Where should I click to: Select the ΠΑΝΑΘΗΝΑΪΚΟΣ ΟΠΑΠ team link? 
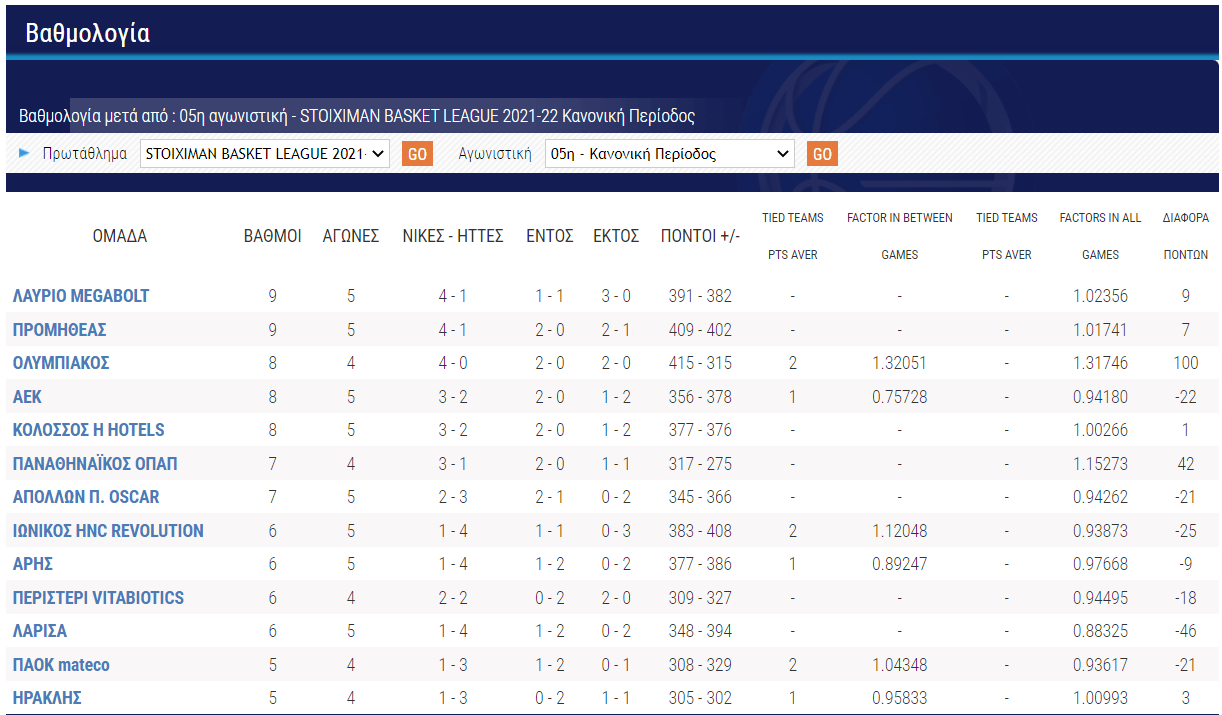coord(95,464)
